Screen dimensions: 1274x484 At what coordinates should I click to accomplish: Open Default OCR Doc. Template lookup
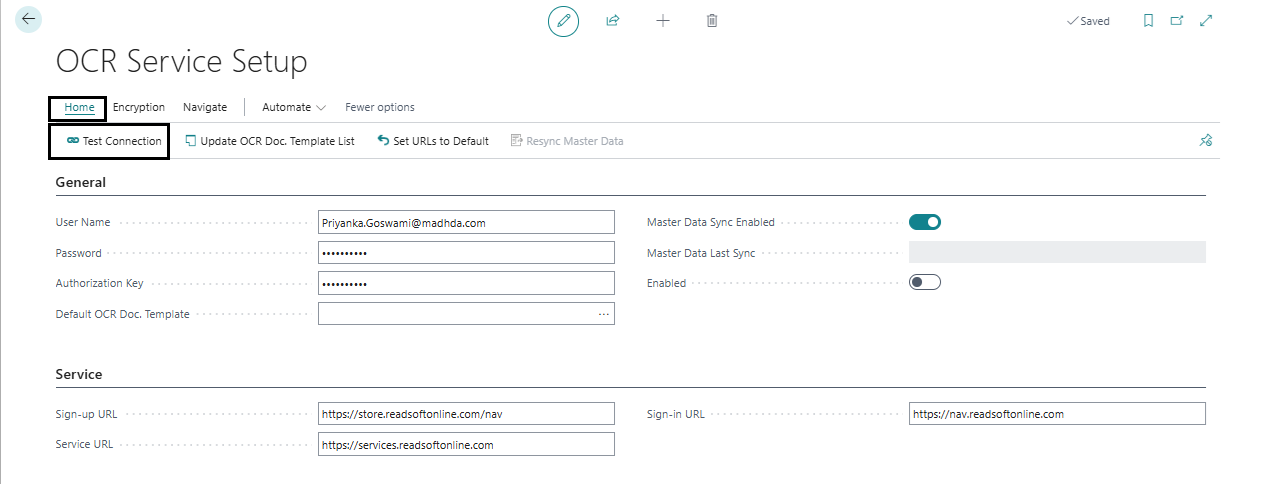tap(604, 314)
